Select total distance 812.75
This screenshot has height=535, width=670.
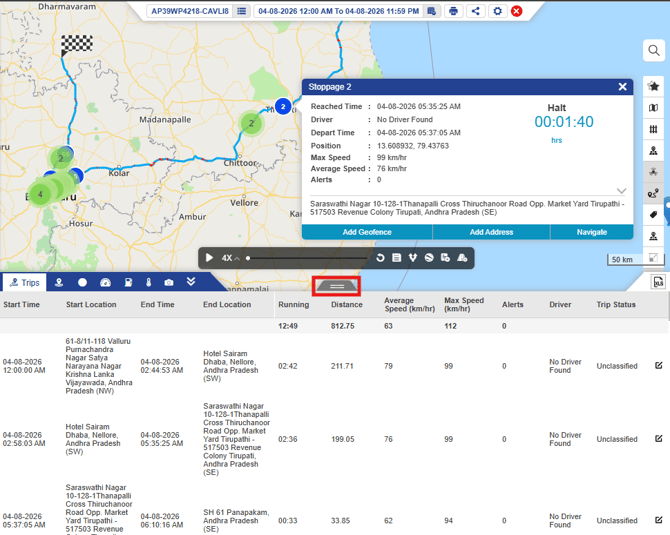342,326
